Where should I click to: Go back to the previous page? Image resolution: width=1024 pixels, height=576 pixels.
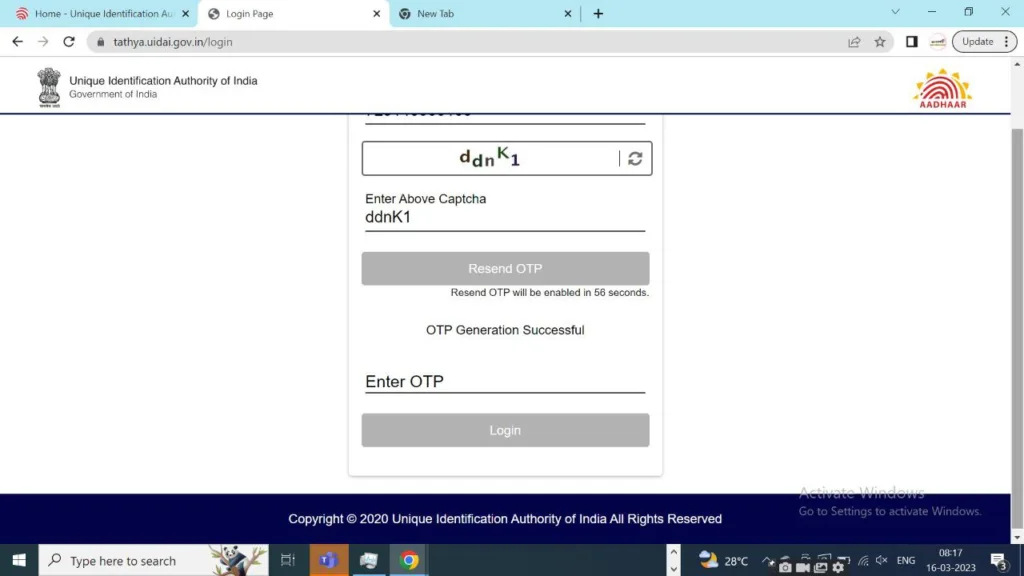17,42
